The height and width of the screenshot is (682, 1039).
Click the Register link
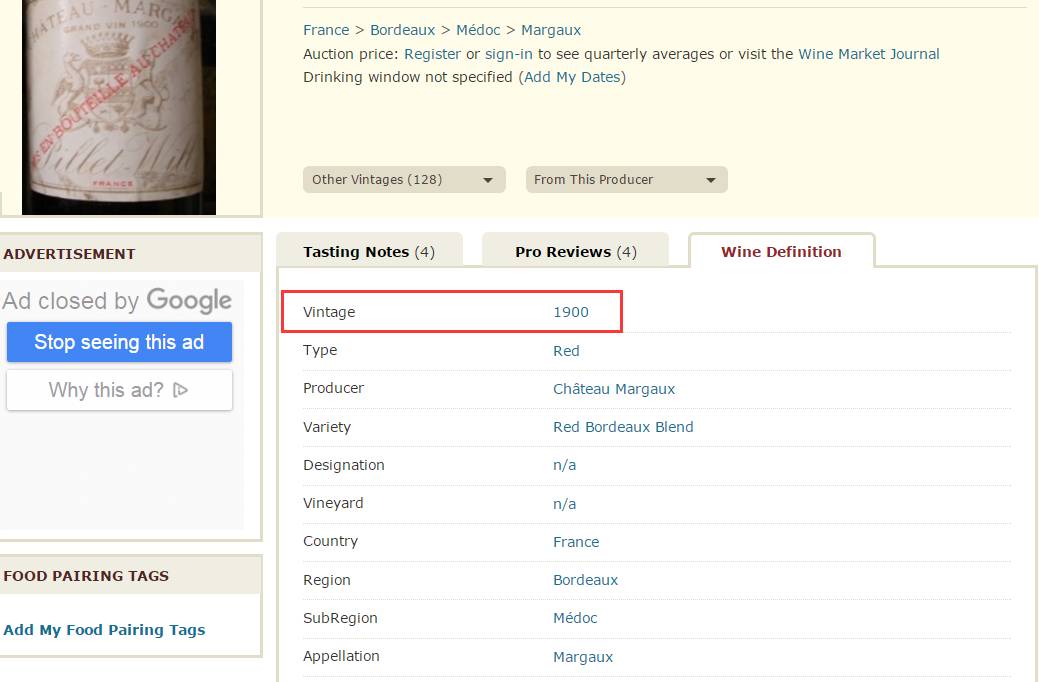[x=432, y=54]
